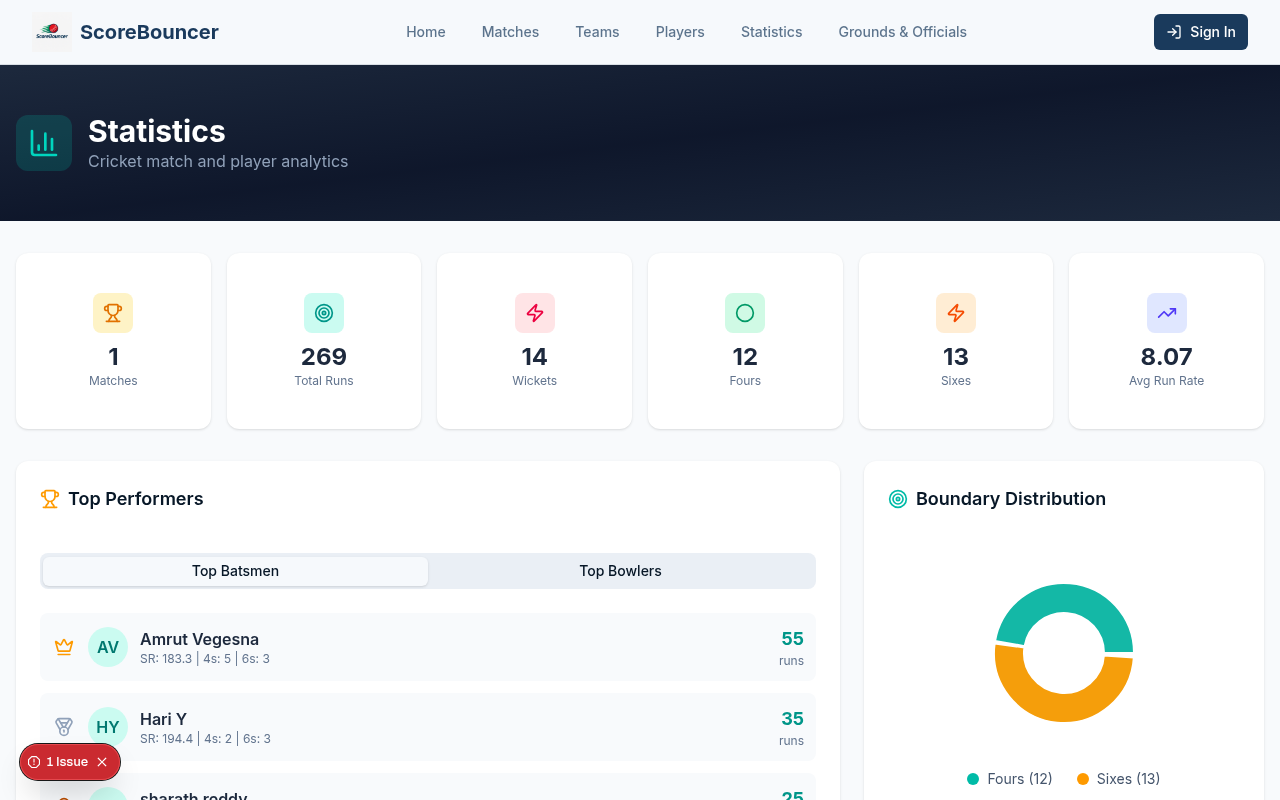Click the Statistics bar chart header icon
This screenshot has width=1280, height=800.
point(44,143)
